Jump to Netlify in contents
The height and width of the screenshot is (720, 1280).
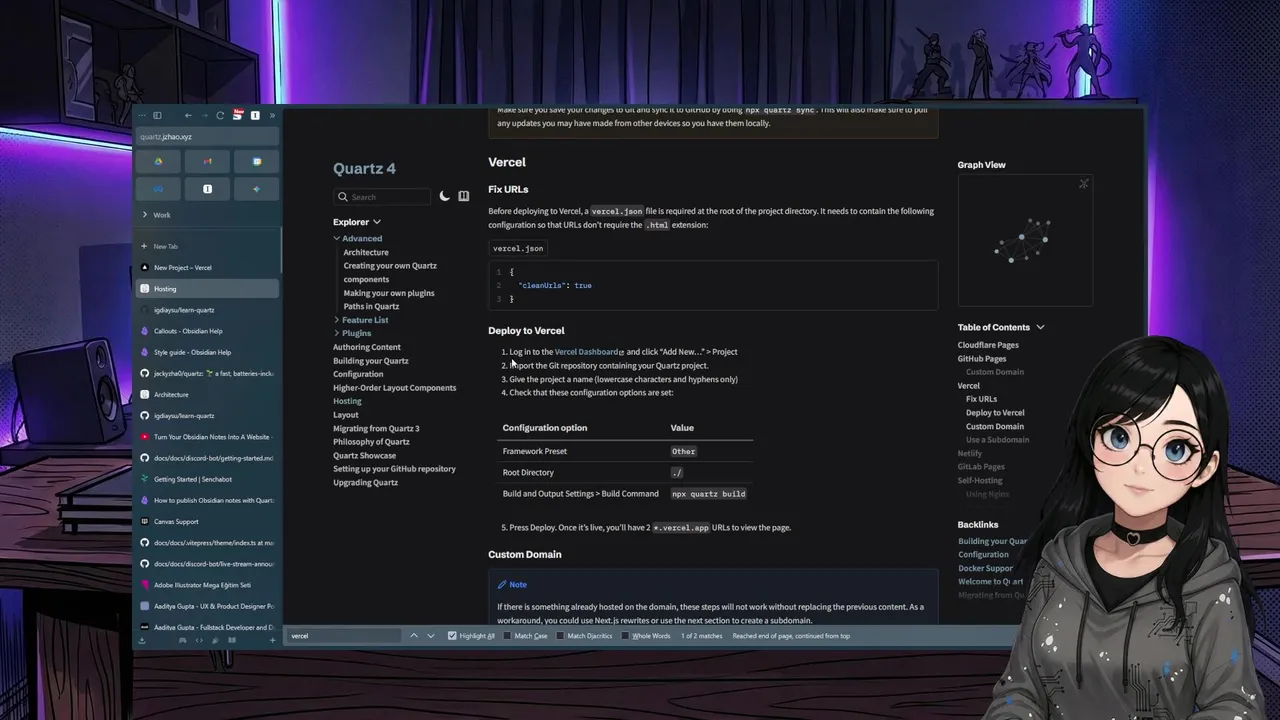click(970, 453)
